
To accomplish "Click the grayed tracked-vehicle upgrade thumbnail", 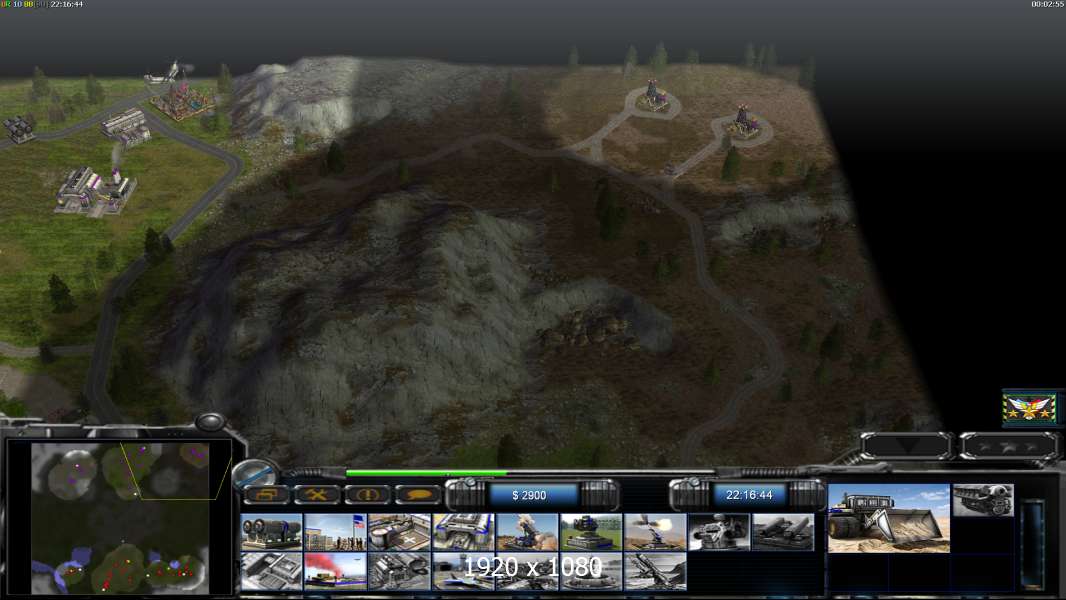I will coord(983,500).
